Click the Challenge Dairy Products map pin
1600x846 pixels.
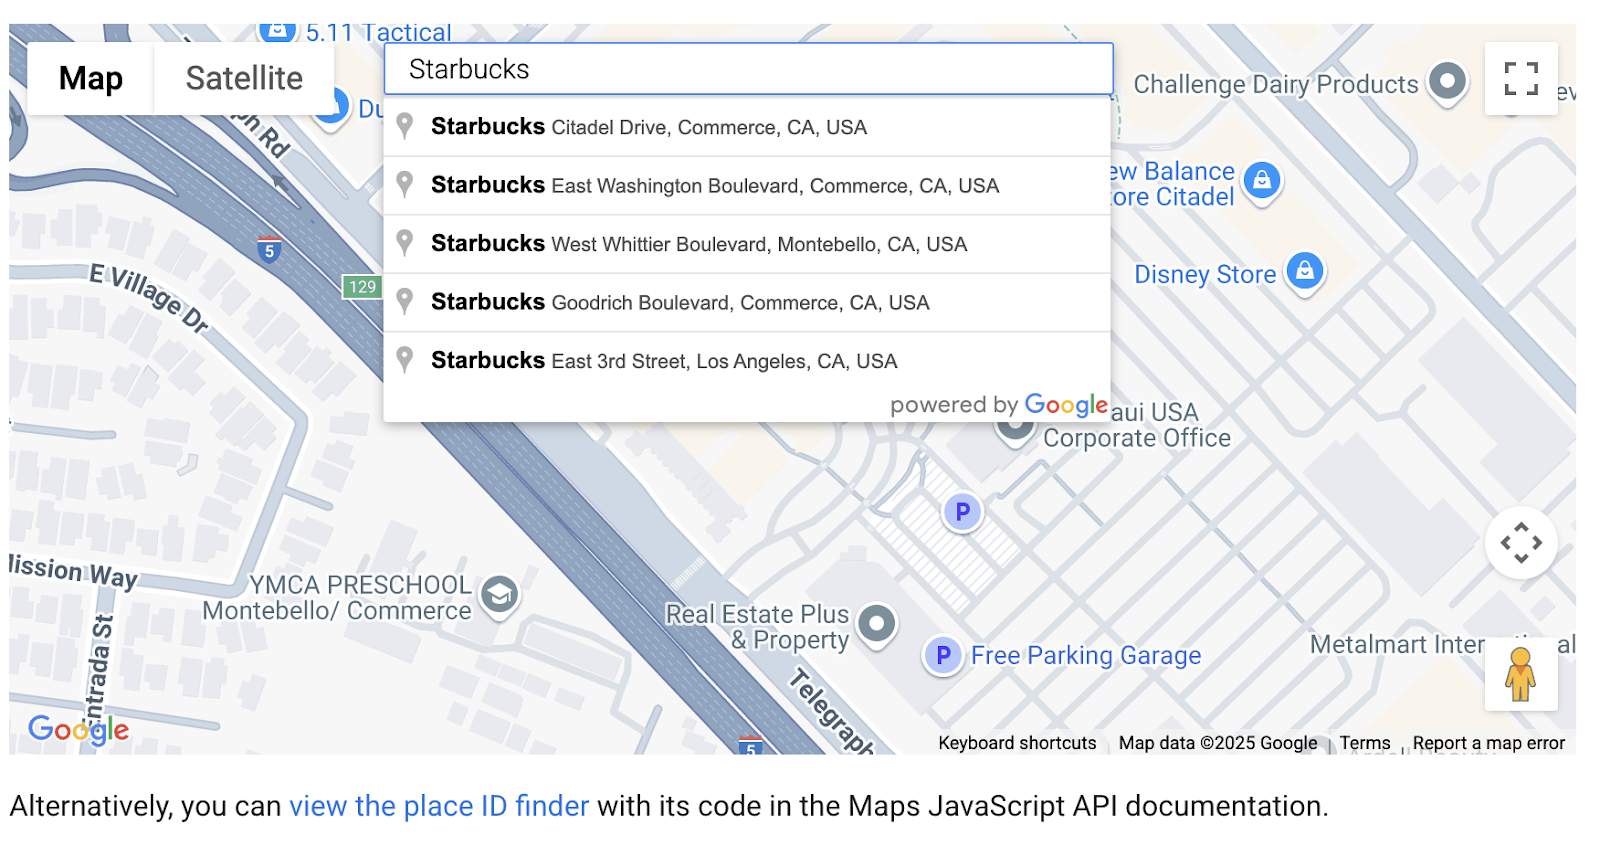[x=1447, y=83]
